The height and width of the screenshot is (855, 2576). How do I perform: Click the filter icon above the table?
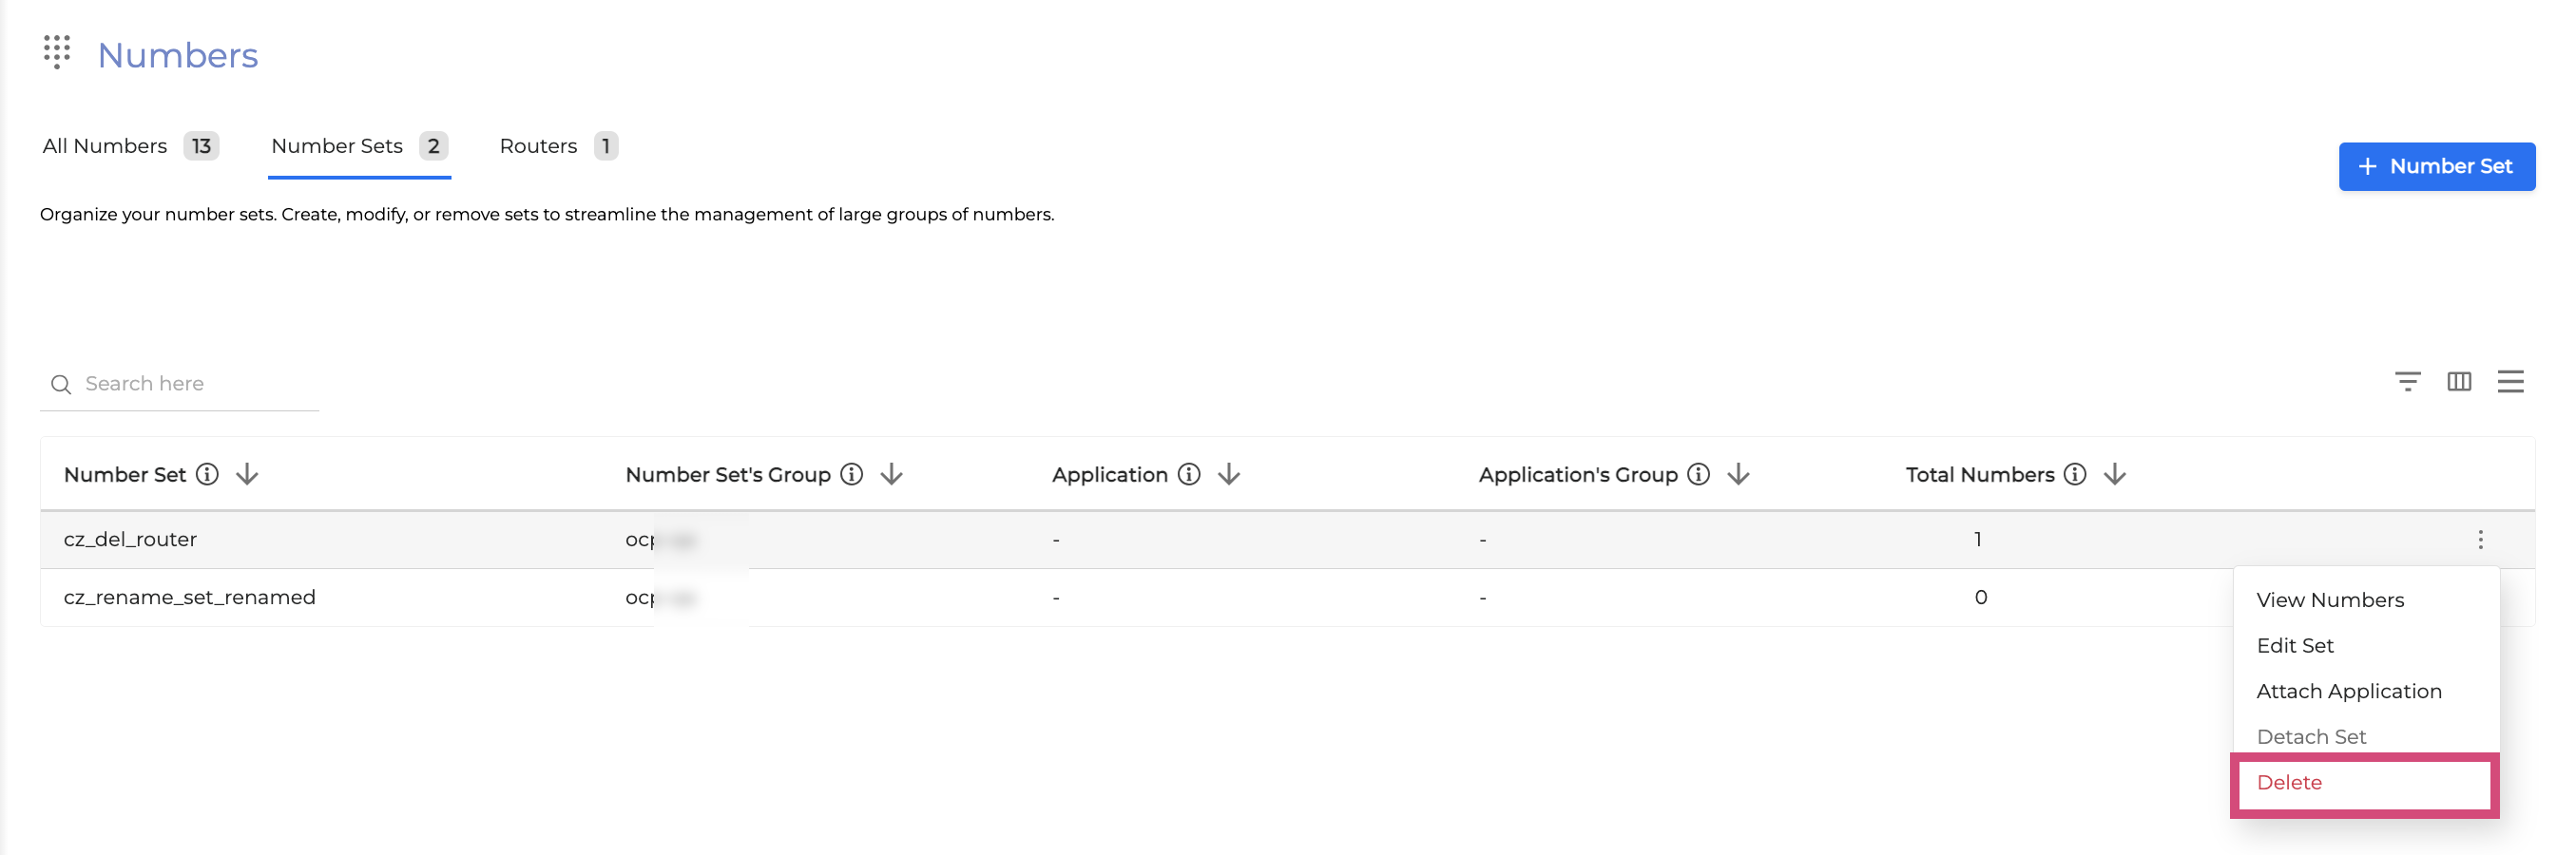click(2407, 381)
